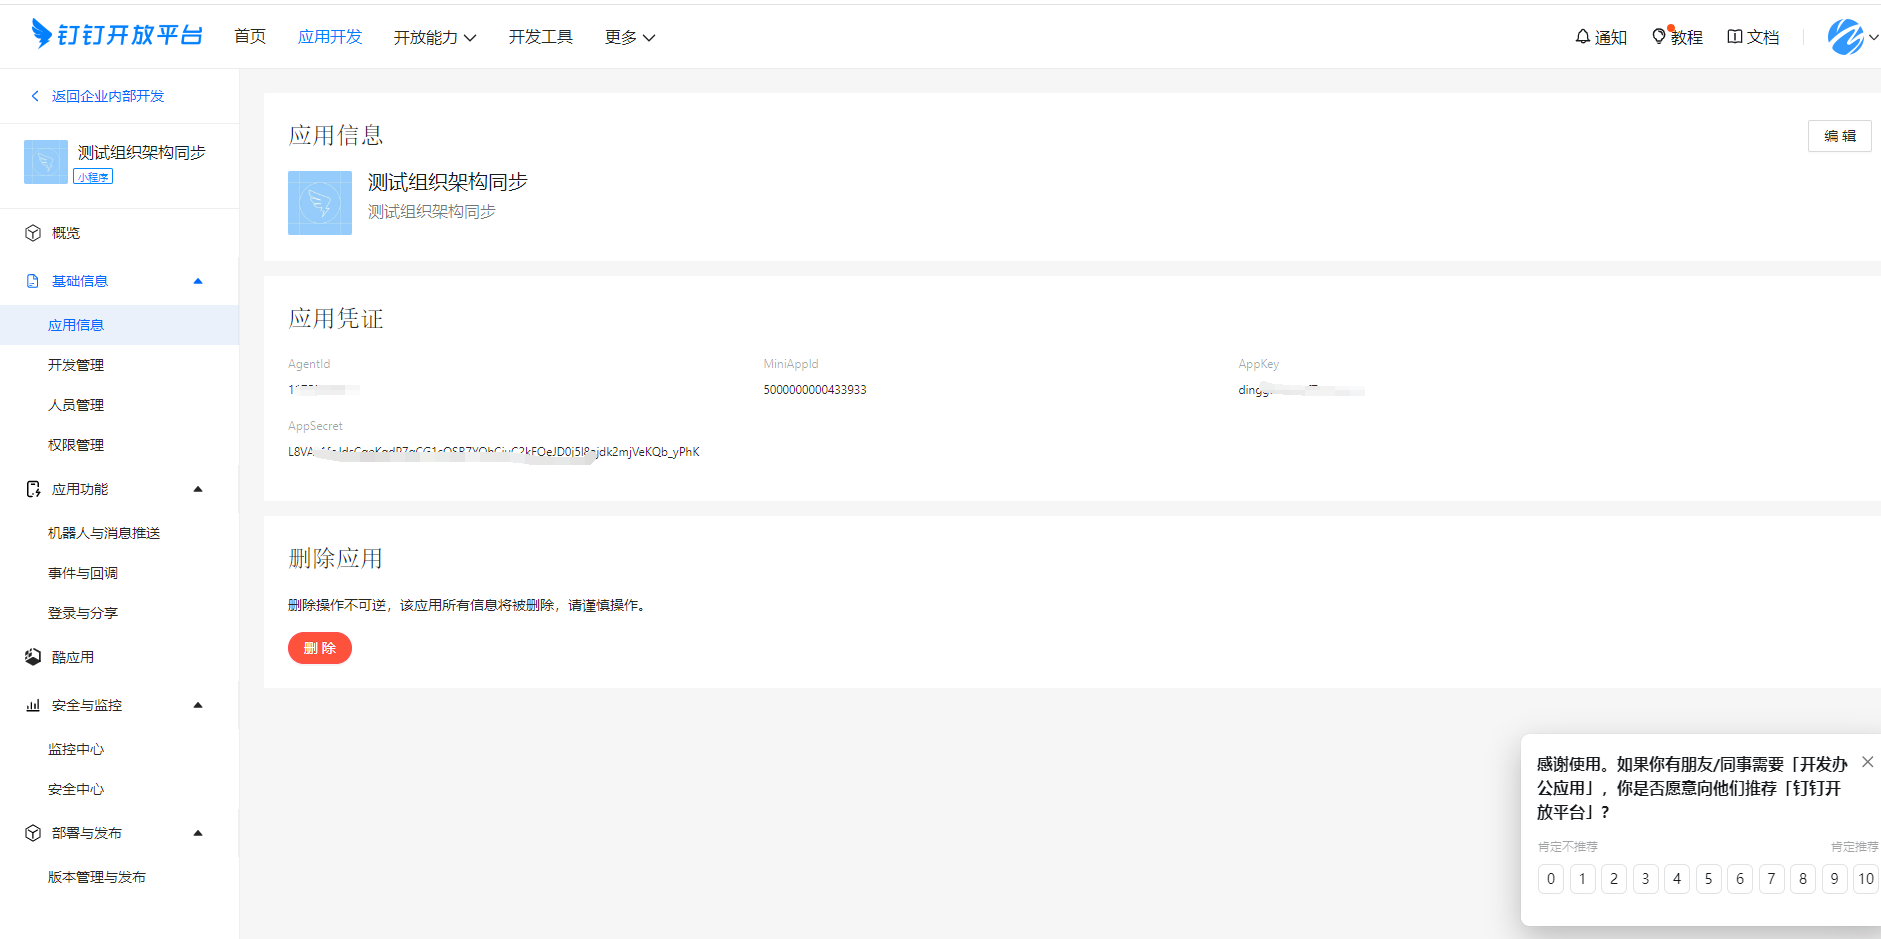Rate 1 in the recommendation survey
This screenshot has height=939, width=1881.
(x=1582, y=879)
